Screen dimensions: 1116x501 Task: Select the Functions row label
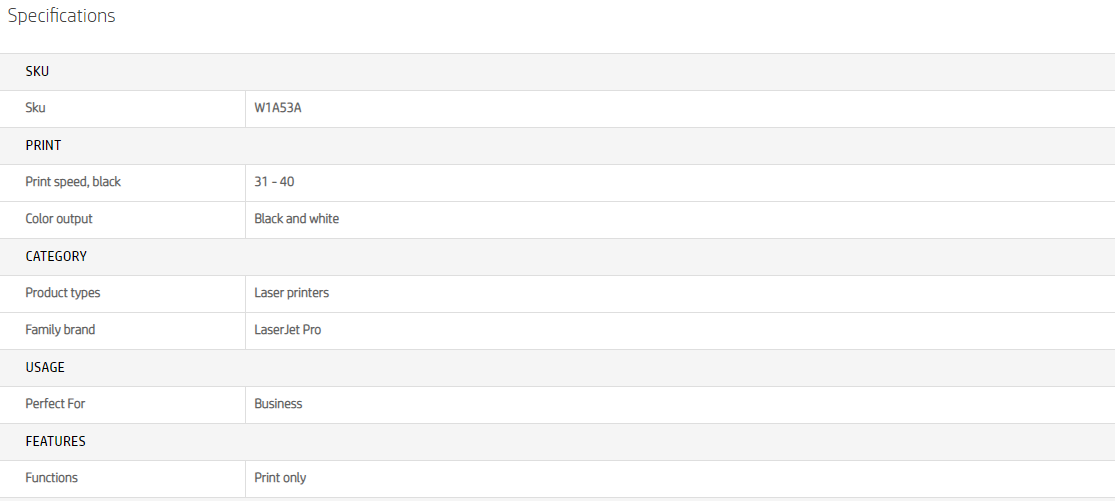click(51, 478)
